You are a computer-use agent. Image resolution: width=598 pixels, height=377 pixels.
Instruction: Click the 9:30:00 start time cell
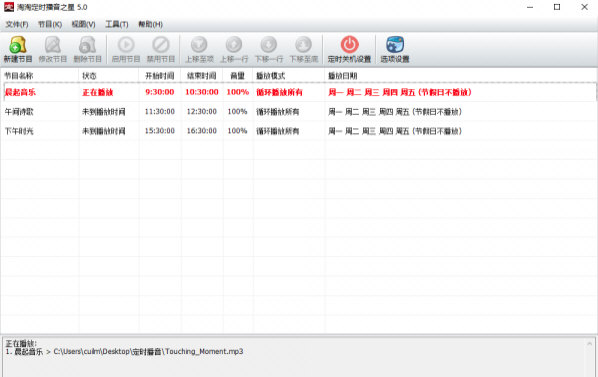pos(159,92)
